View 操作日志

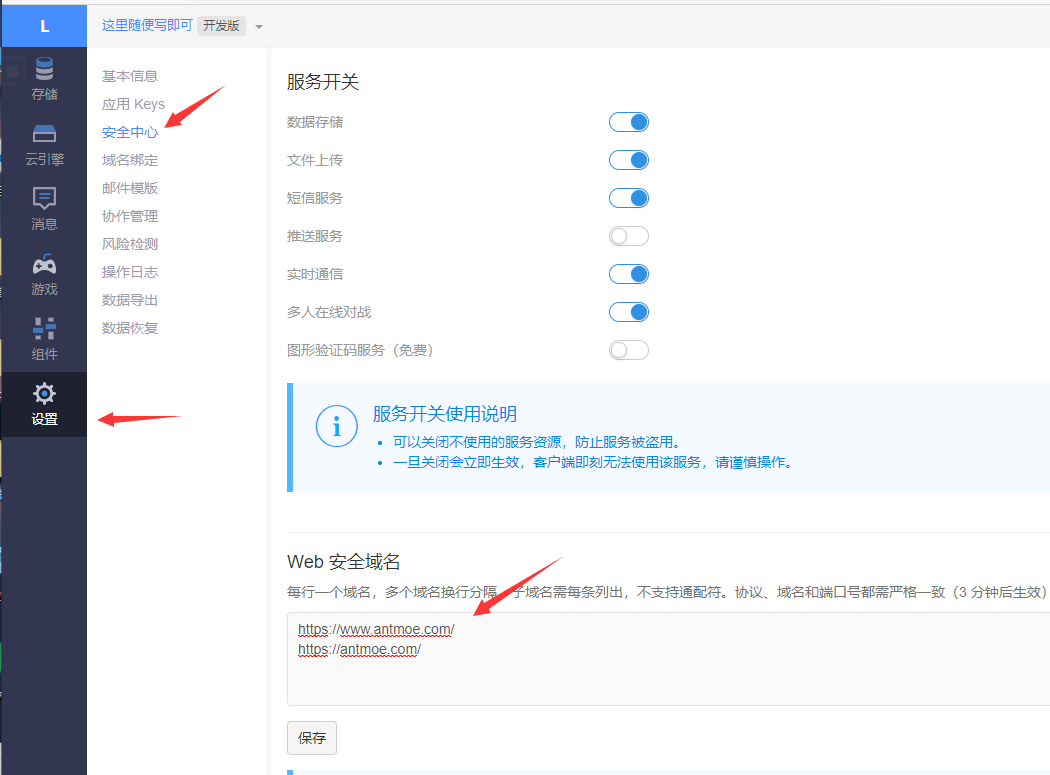coord(130,272)
